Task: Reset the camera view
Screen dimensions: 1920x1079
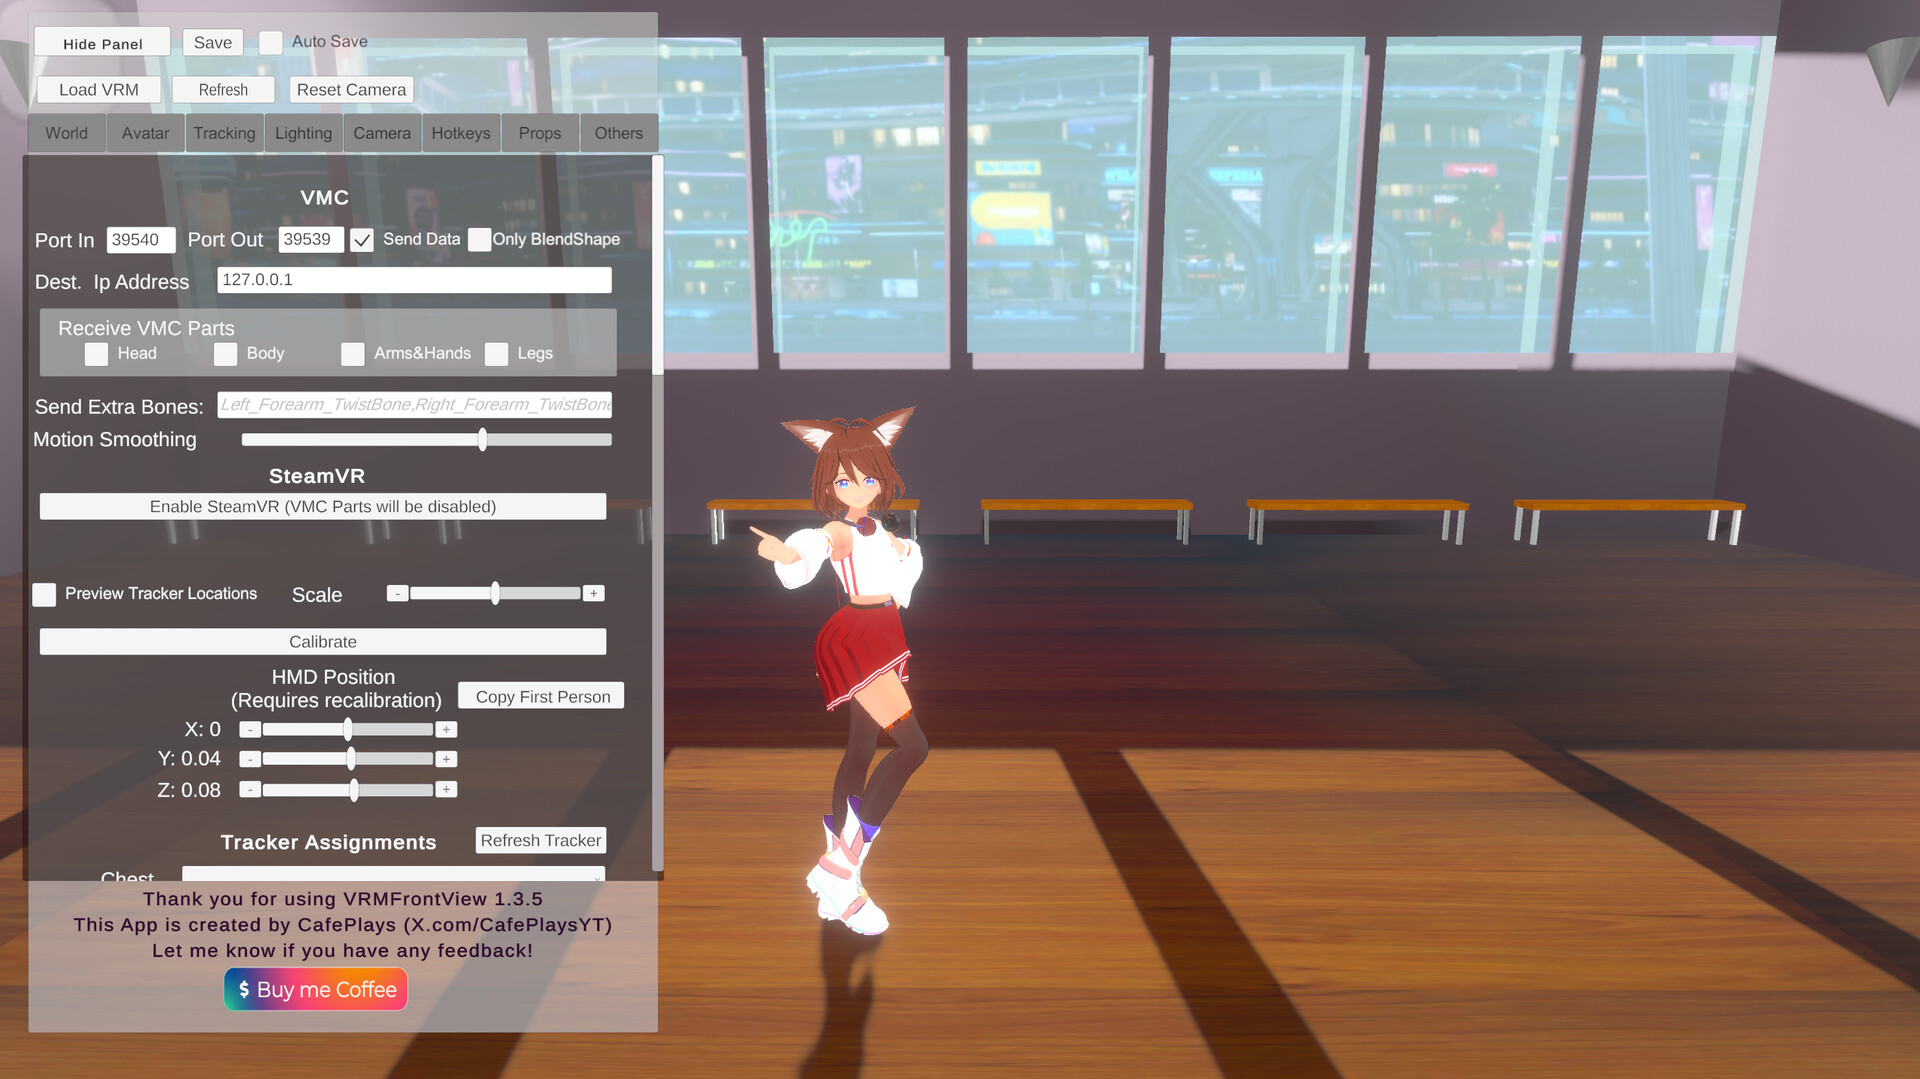Action: pos(351,89)
